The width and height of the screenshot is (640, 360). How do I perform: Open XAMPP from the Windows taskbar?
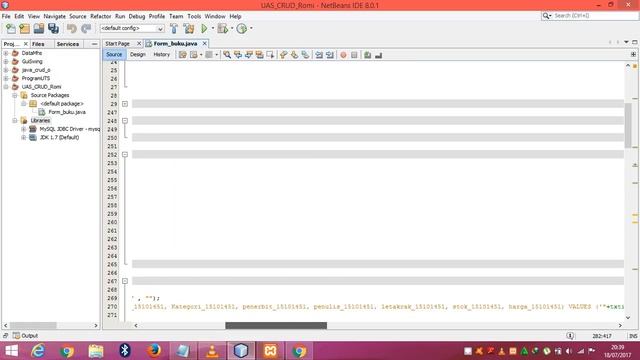point(270,351)
